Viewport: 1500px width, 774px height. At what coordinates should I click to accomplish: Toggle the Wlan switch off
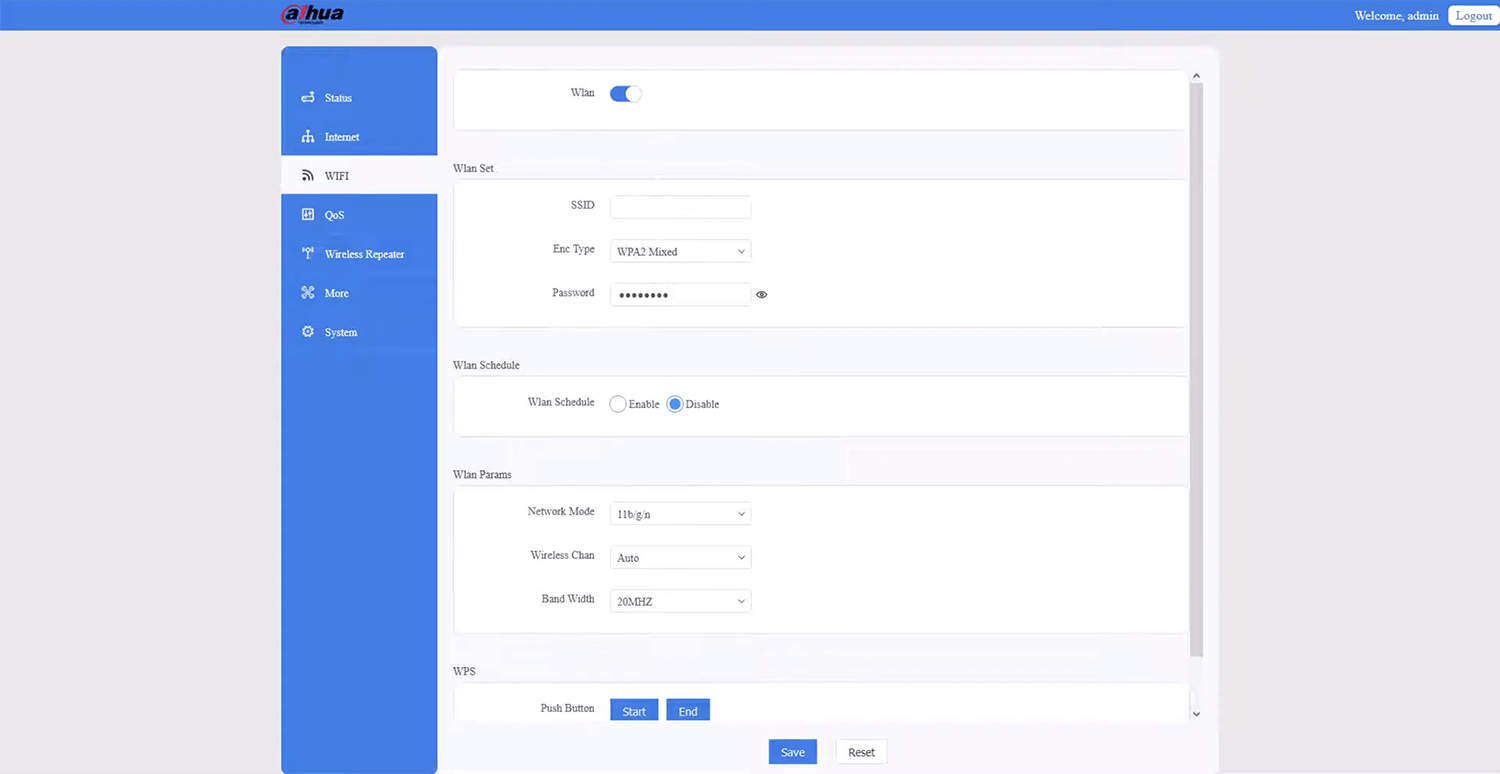pos(625,94)
